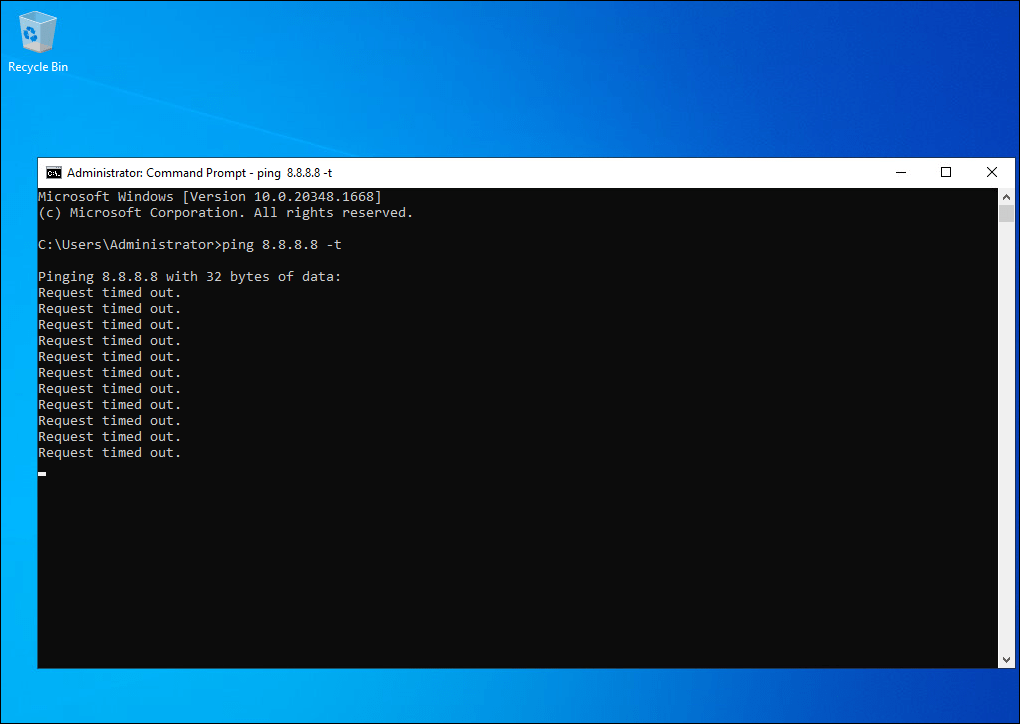Close the Administrator Command Prompt window
The height and width of the screenshot is (724, 1020).
(x=992, y=173)
